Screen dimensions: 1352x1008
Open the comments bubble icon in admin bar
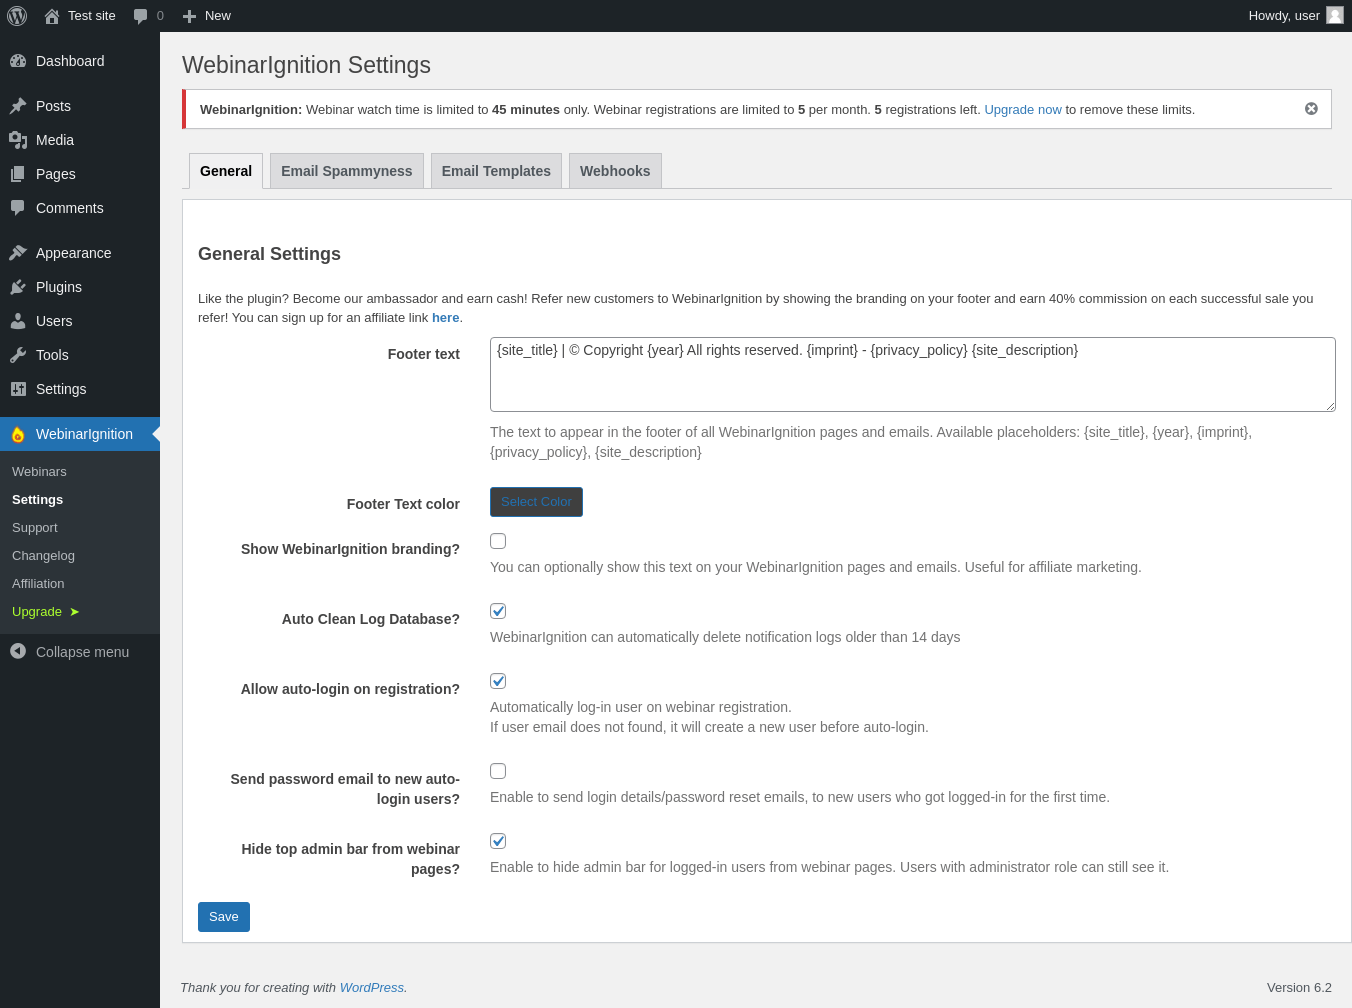tap(141, 16)
